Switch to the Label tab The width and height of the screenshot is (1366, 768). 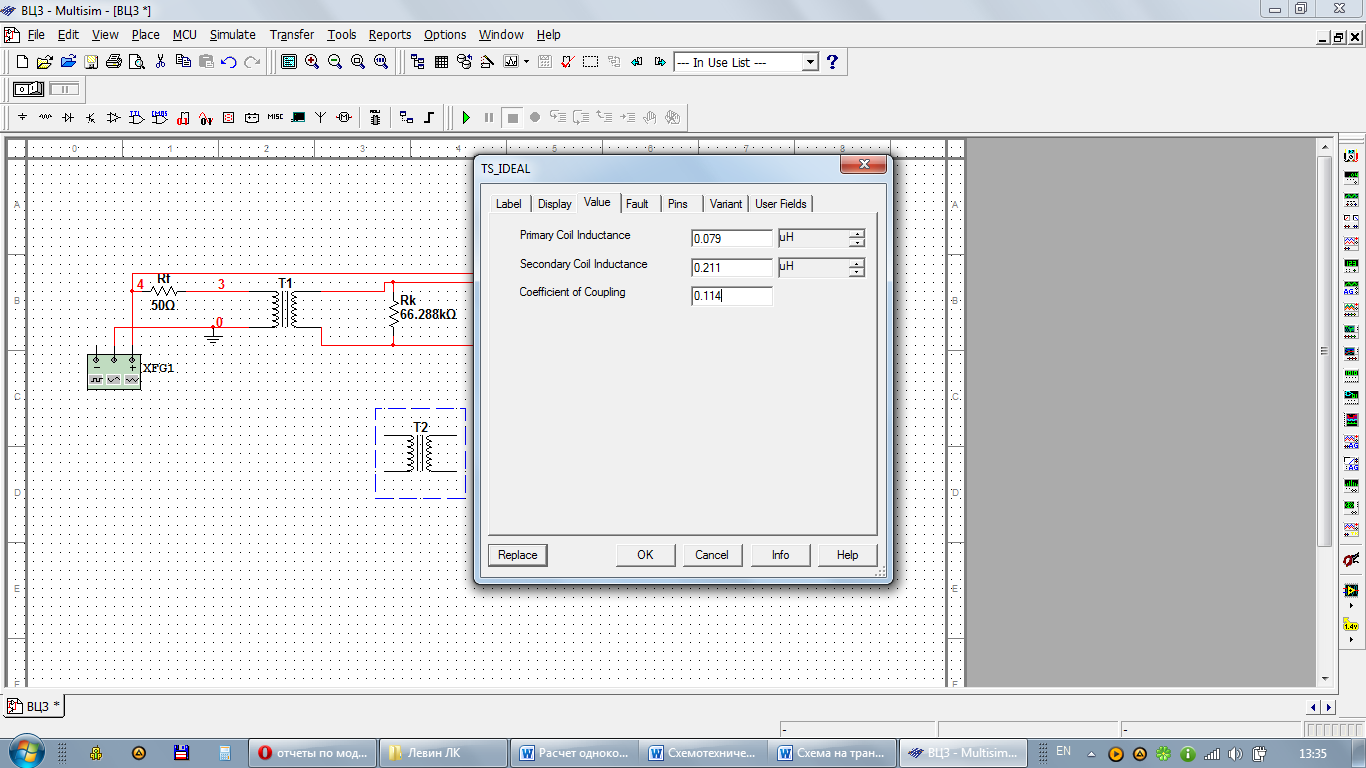coord(509,204)
